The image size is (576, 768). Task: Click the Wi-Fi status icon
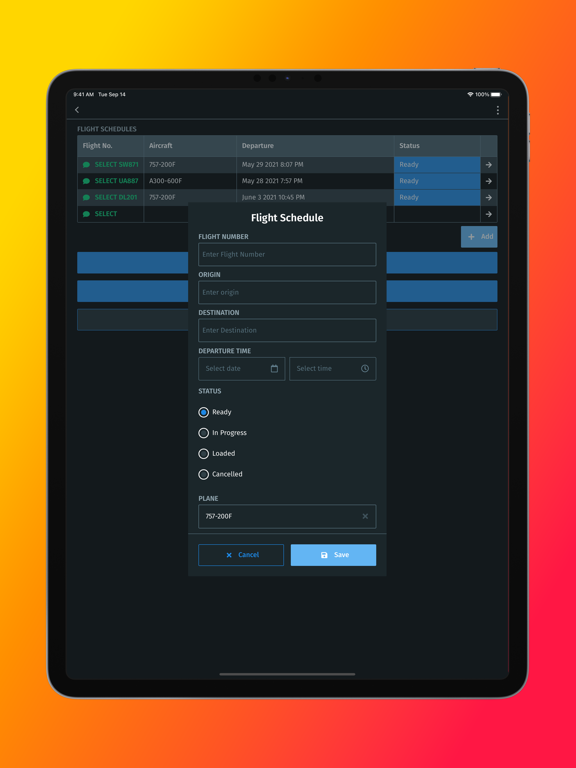470,95
